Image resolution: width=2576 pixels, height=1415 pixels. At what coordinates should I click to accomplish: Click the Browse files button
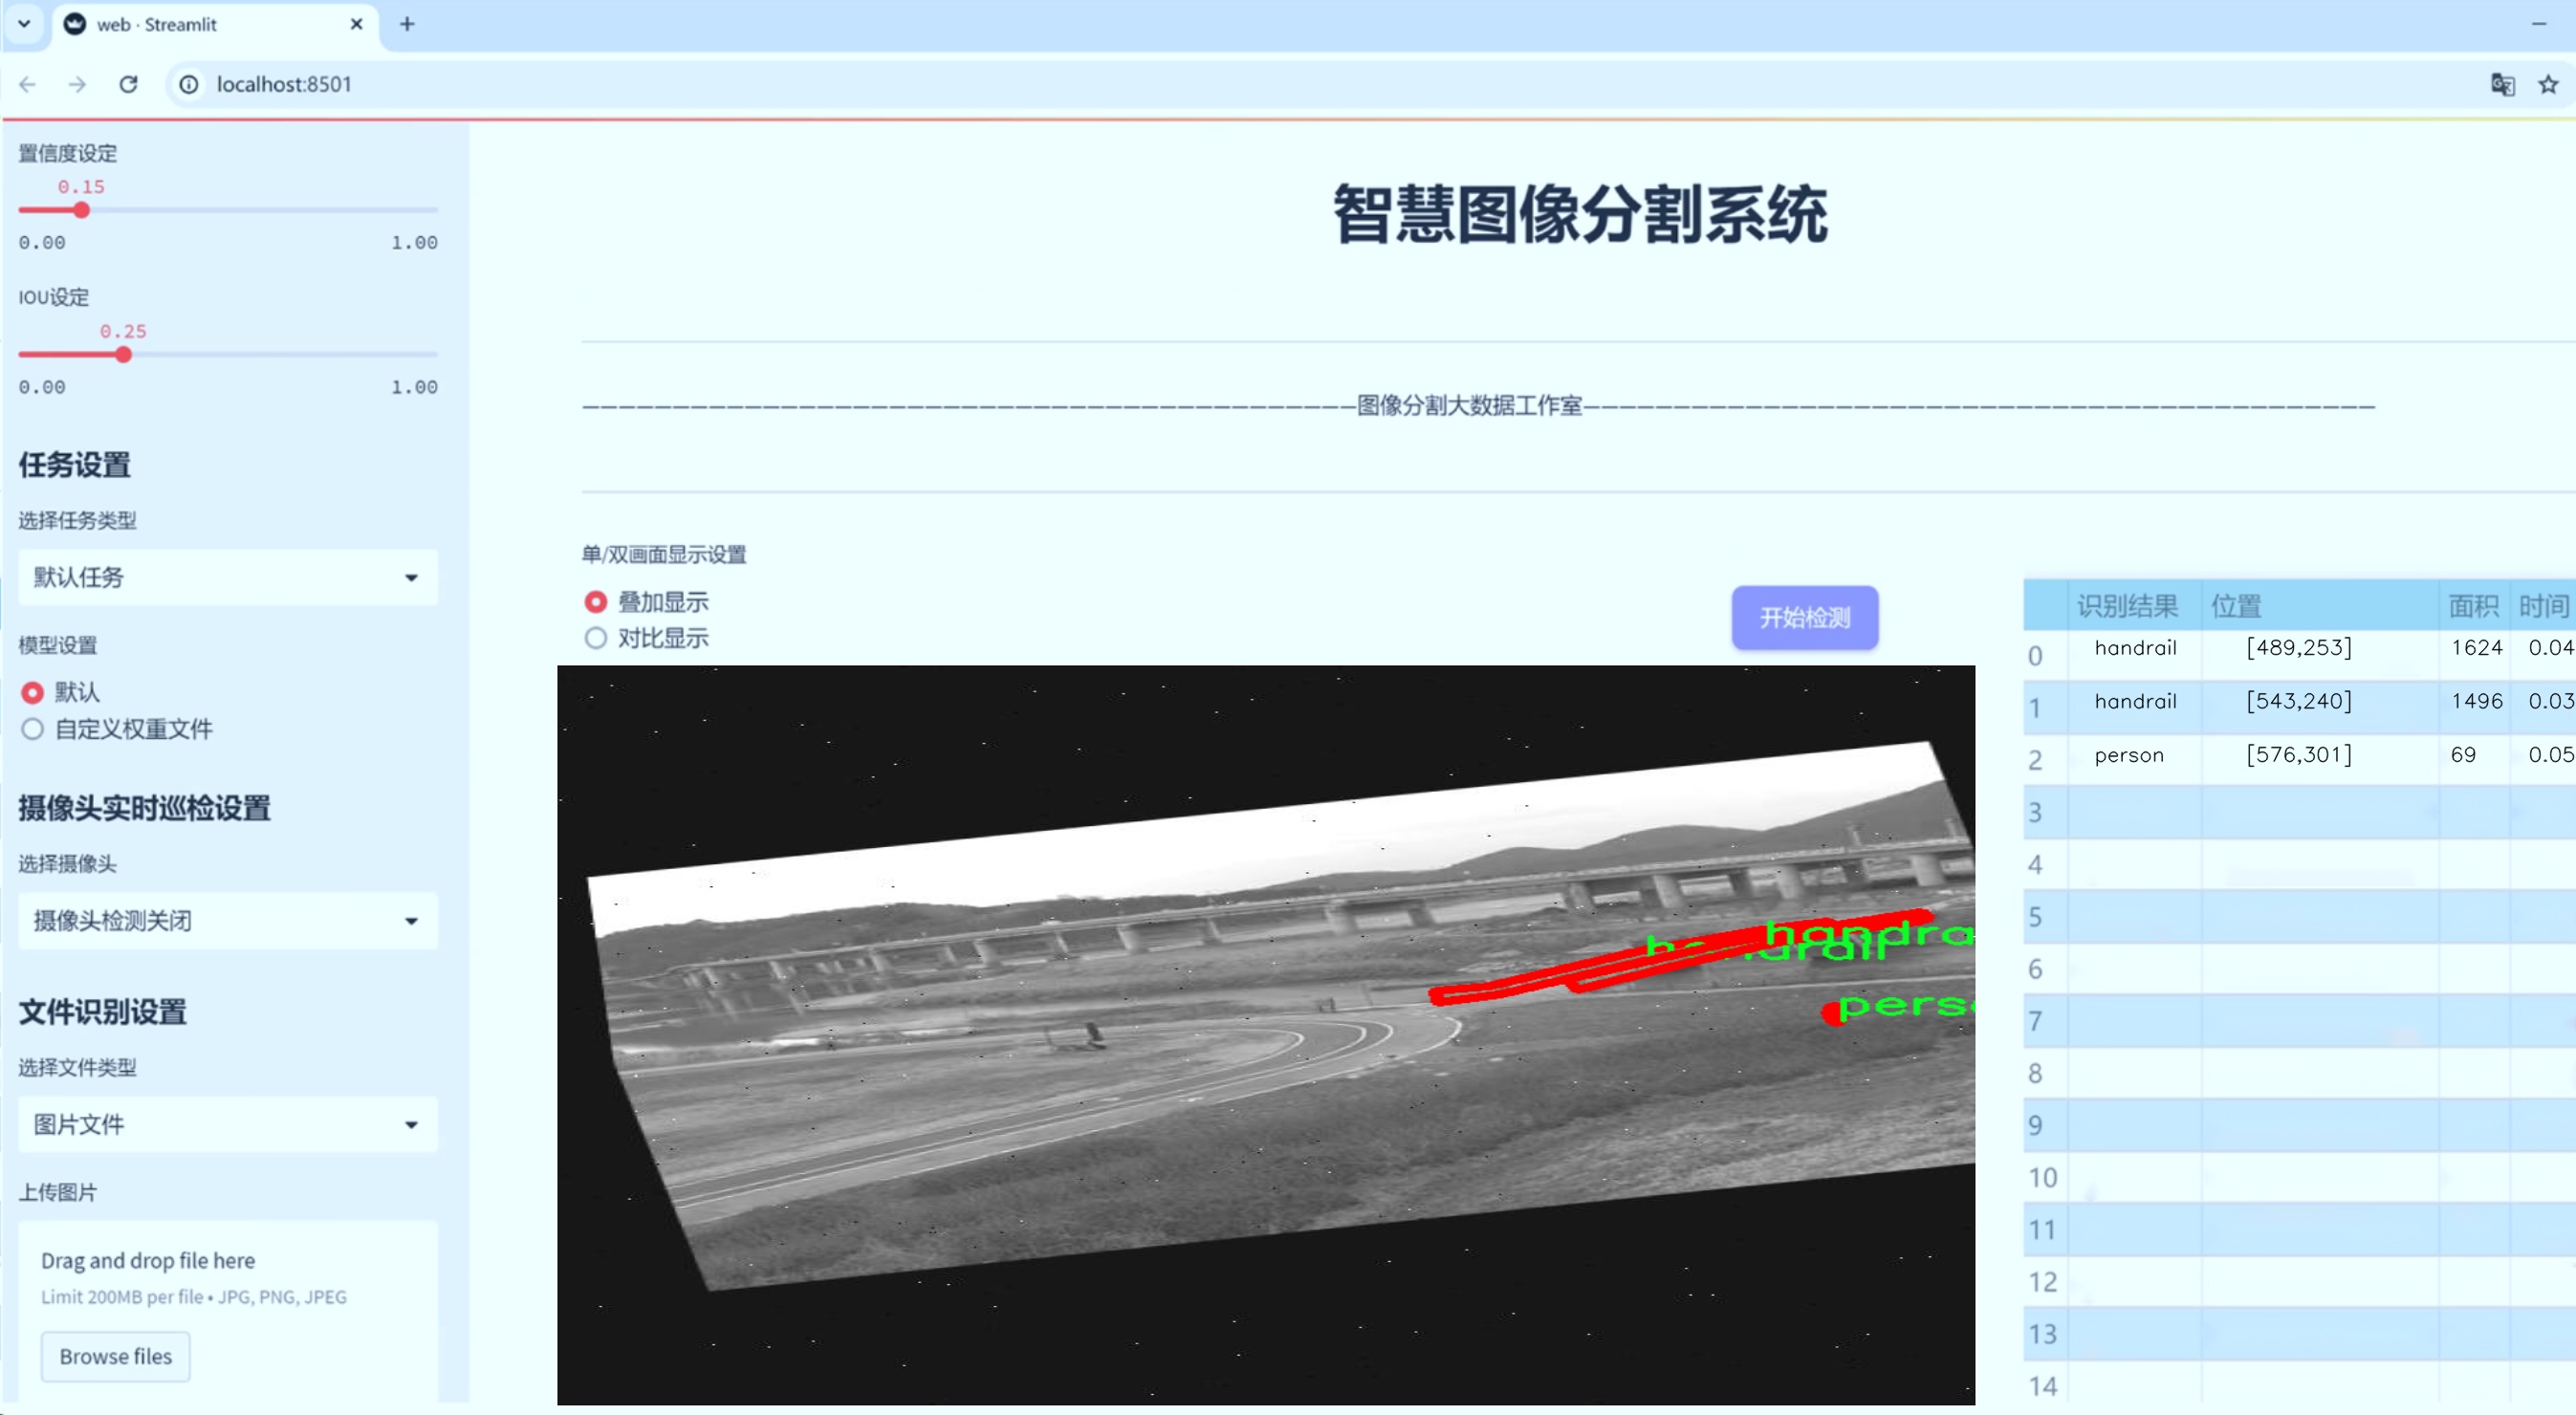point(115,1356)
